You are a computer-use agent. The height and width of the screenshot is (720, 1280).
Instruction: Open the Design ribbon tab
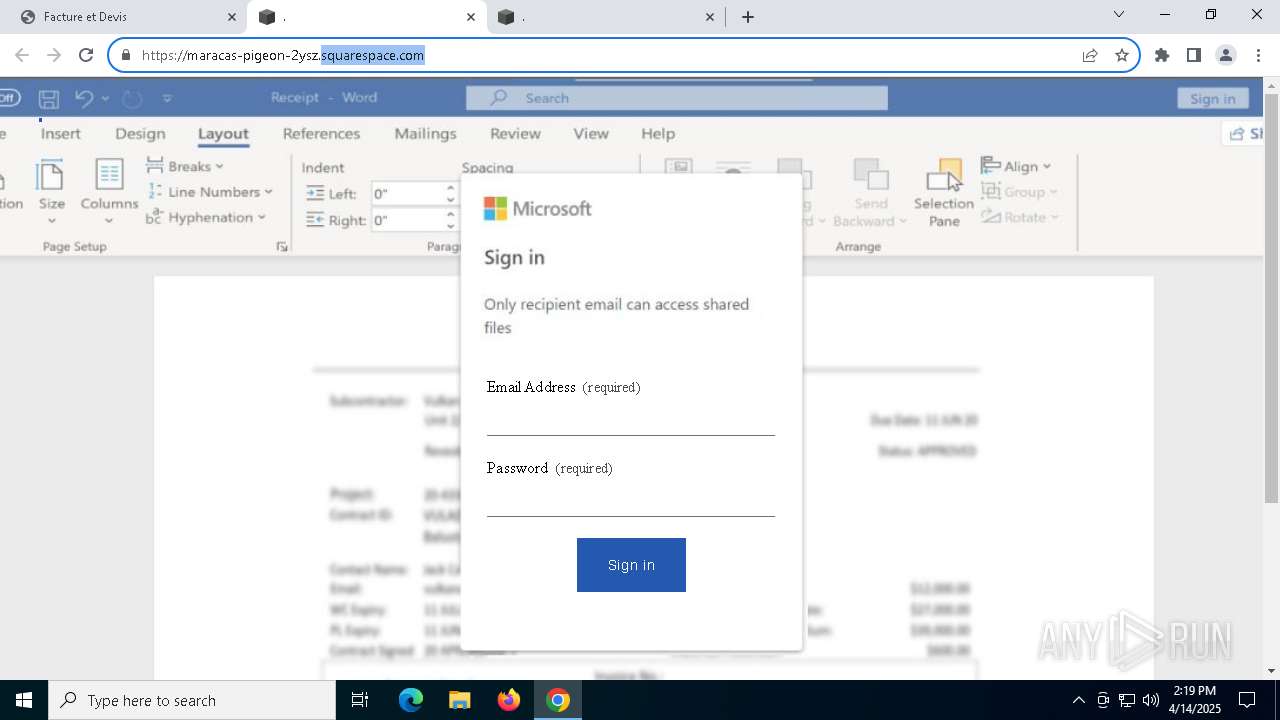coord(140,133)
